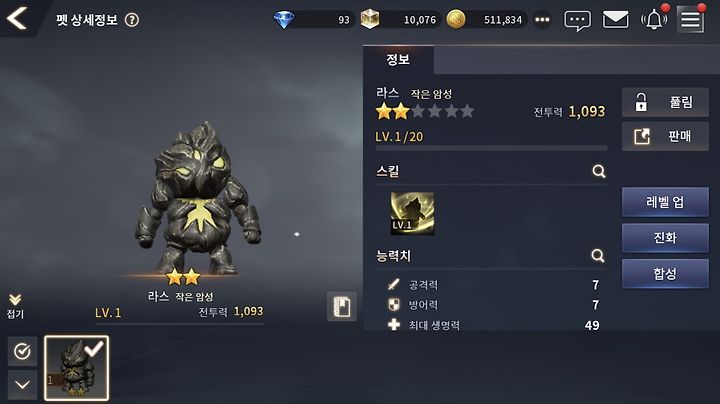This screenshot has width=720, height=404.
Task: Collapse the panel with 접기 chevron
Action: click(x=15, y=306)
